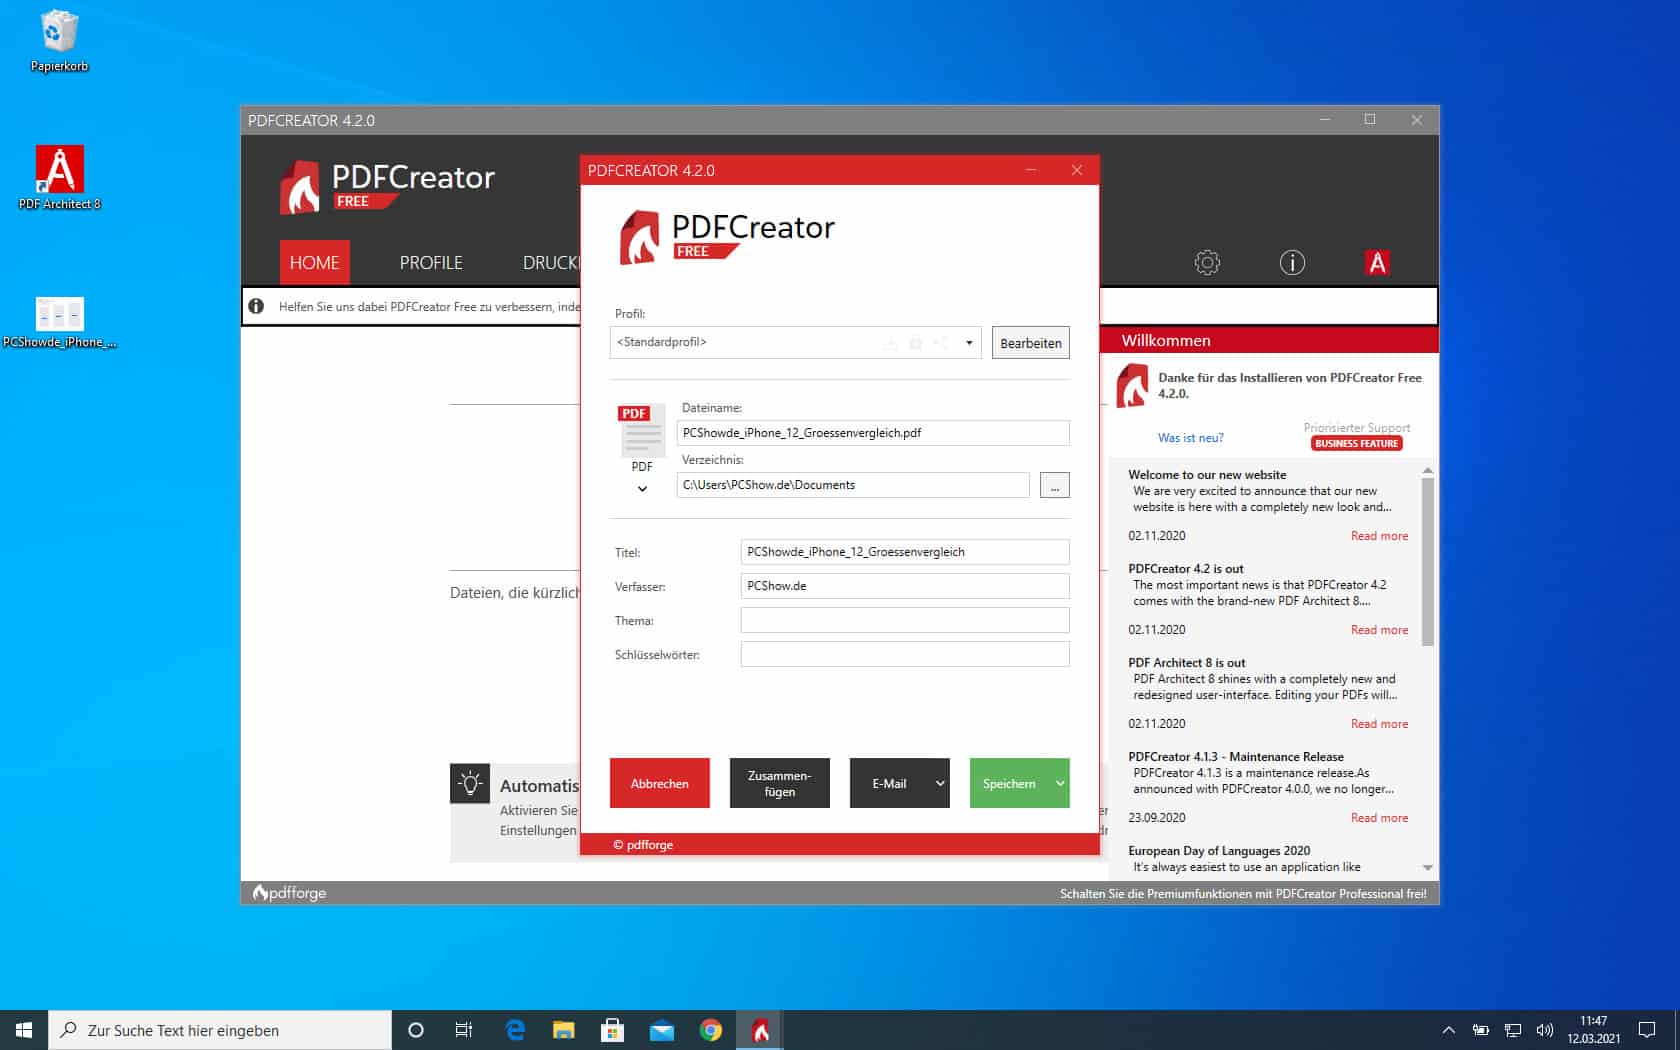The image size is (1680, 1050).
Task: Open E-Mail button dropdown arrow
Action: (x=939, y=783)
